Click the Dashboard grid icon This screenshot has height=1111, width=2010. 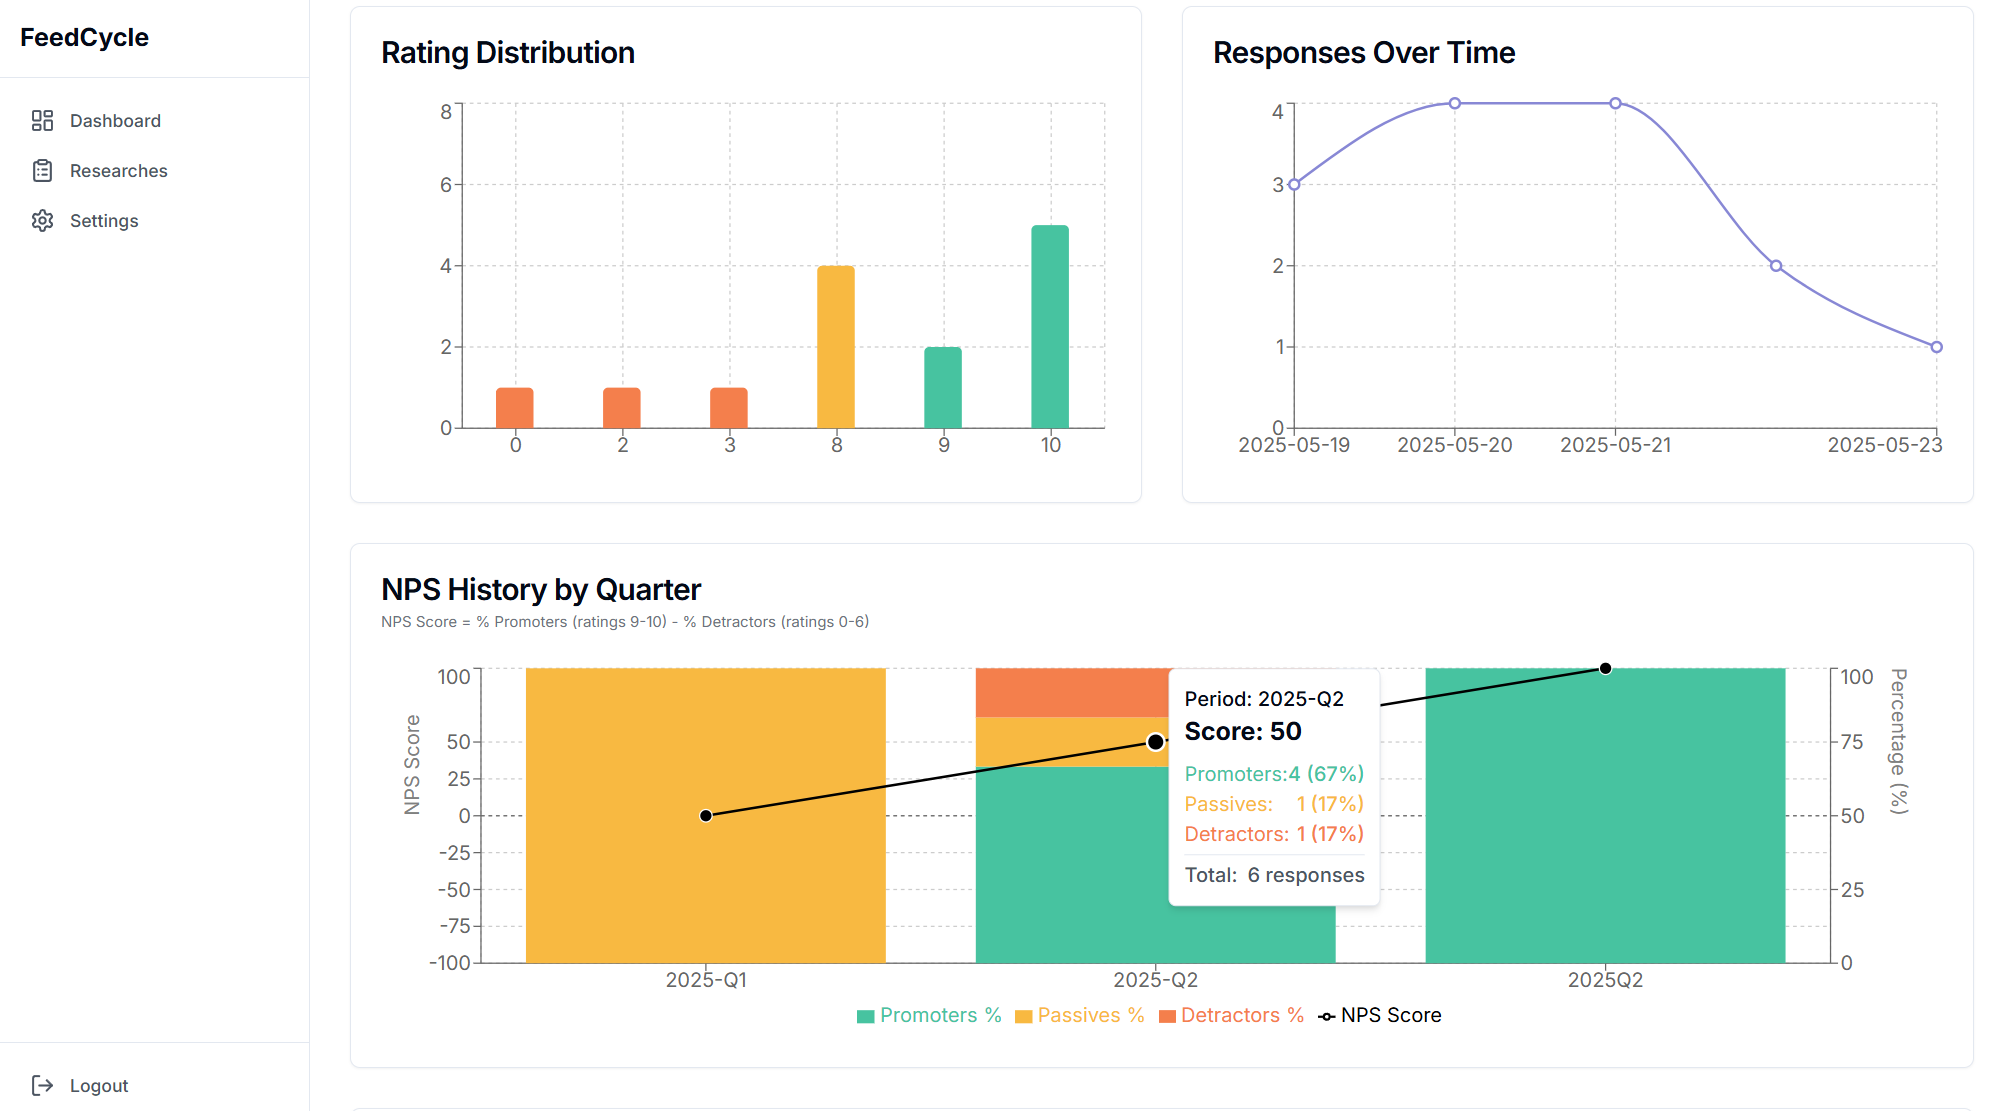[x=42, y=121]
